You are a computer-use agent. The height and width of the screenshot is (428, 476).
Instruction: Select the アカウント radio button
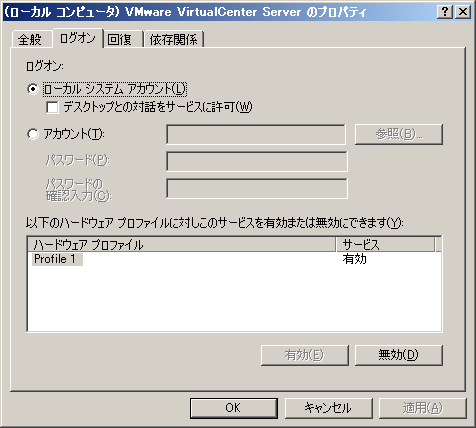pyautogui.click(x=33, y=134)
